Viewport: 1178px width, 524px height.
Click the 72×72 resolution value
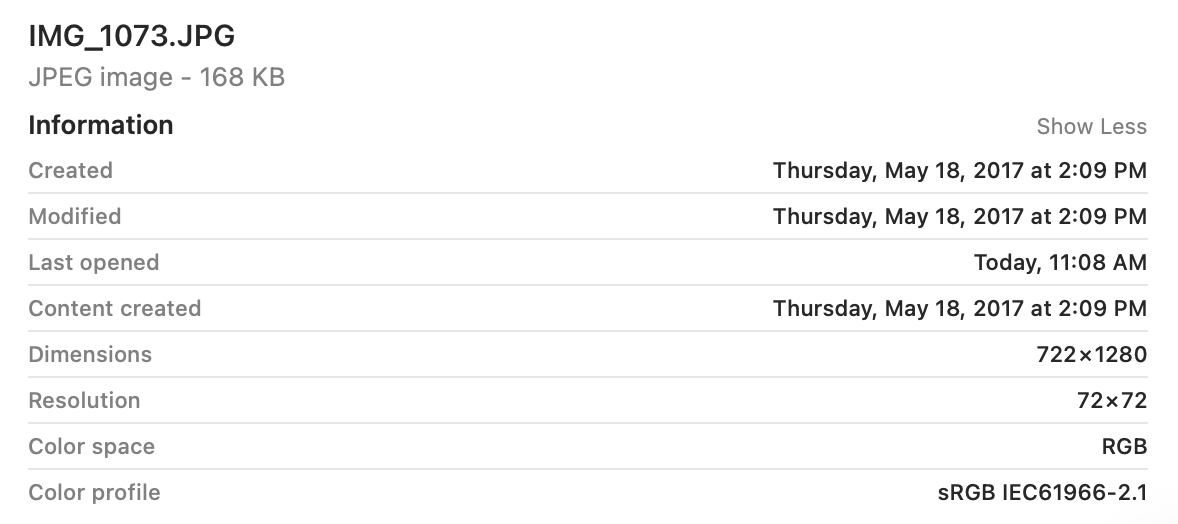(x=1112, y=400)
